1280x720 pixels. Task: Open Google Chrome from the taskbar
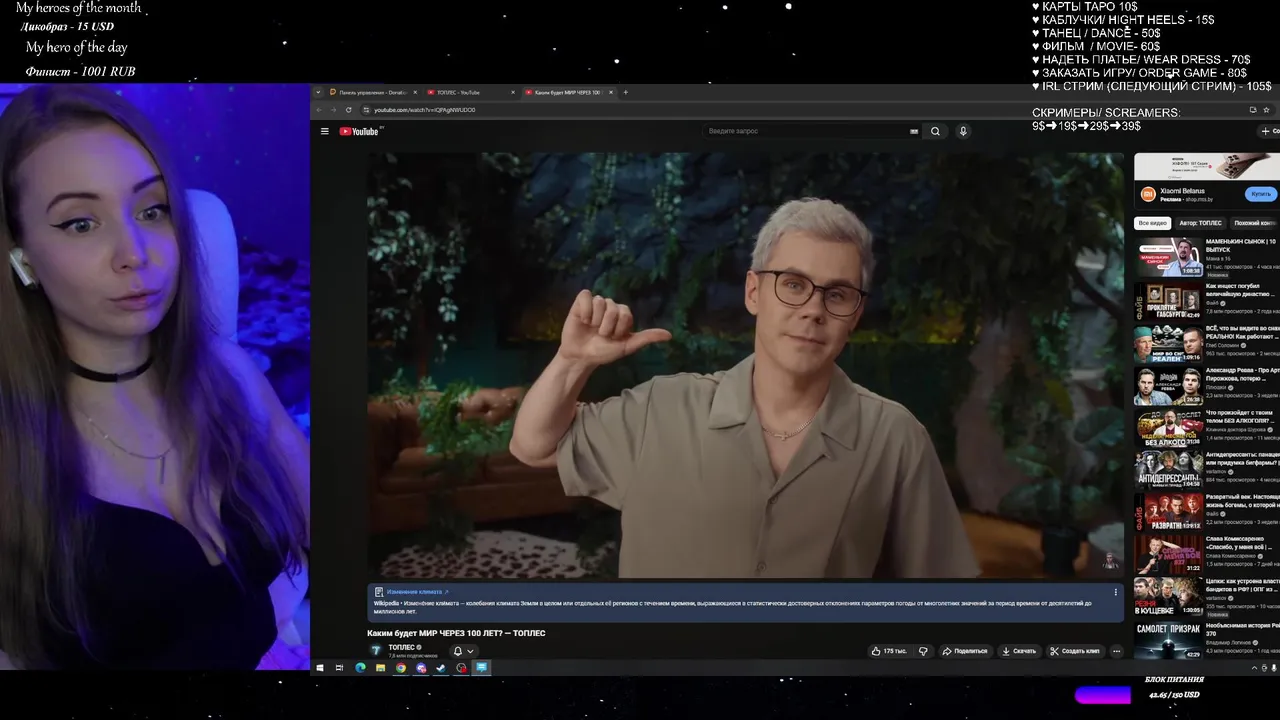pyautogui.click(x=401, y=668)
